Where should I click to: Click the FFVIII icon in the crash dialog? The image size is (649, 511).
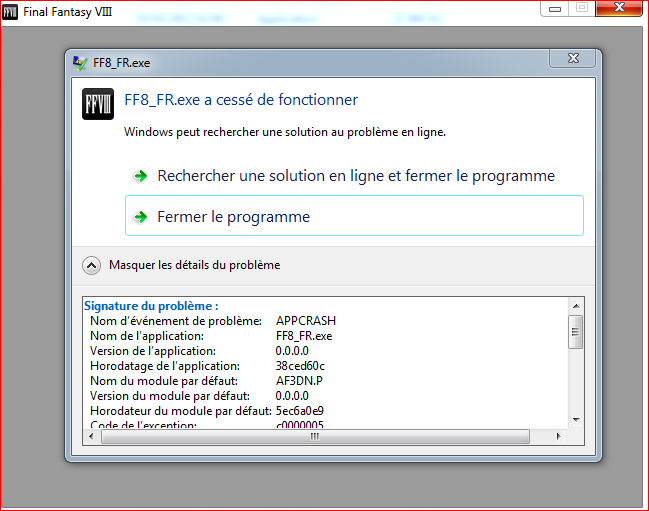[98, 104]
